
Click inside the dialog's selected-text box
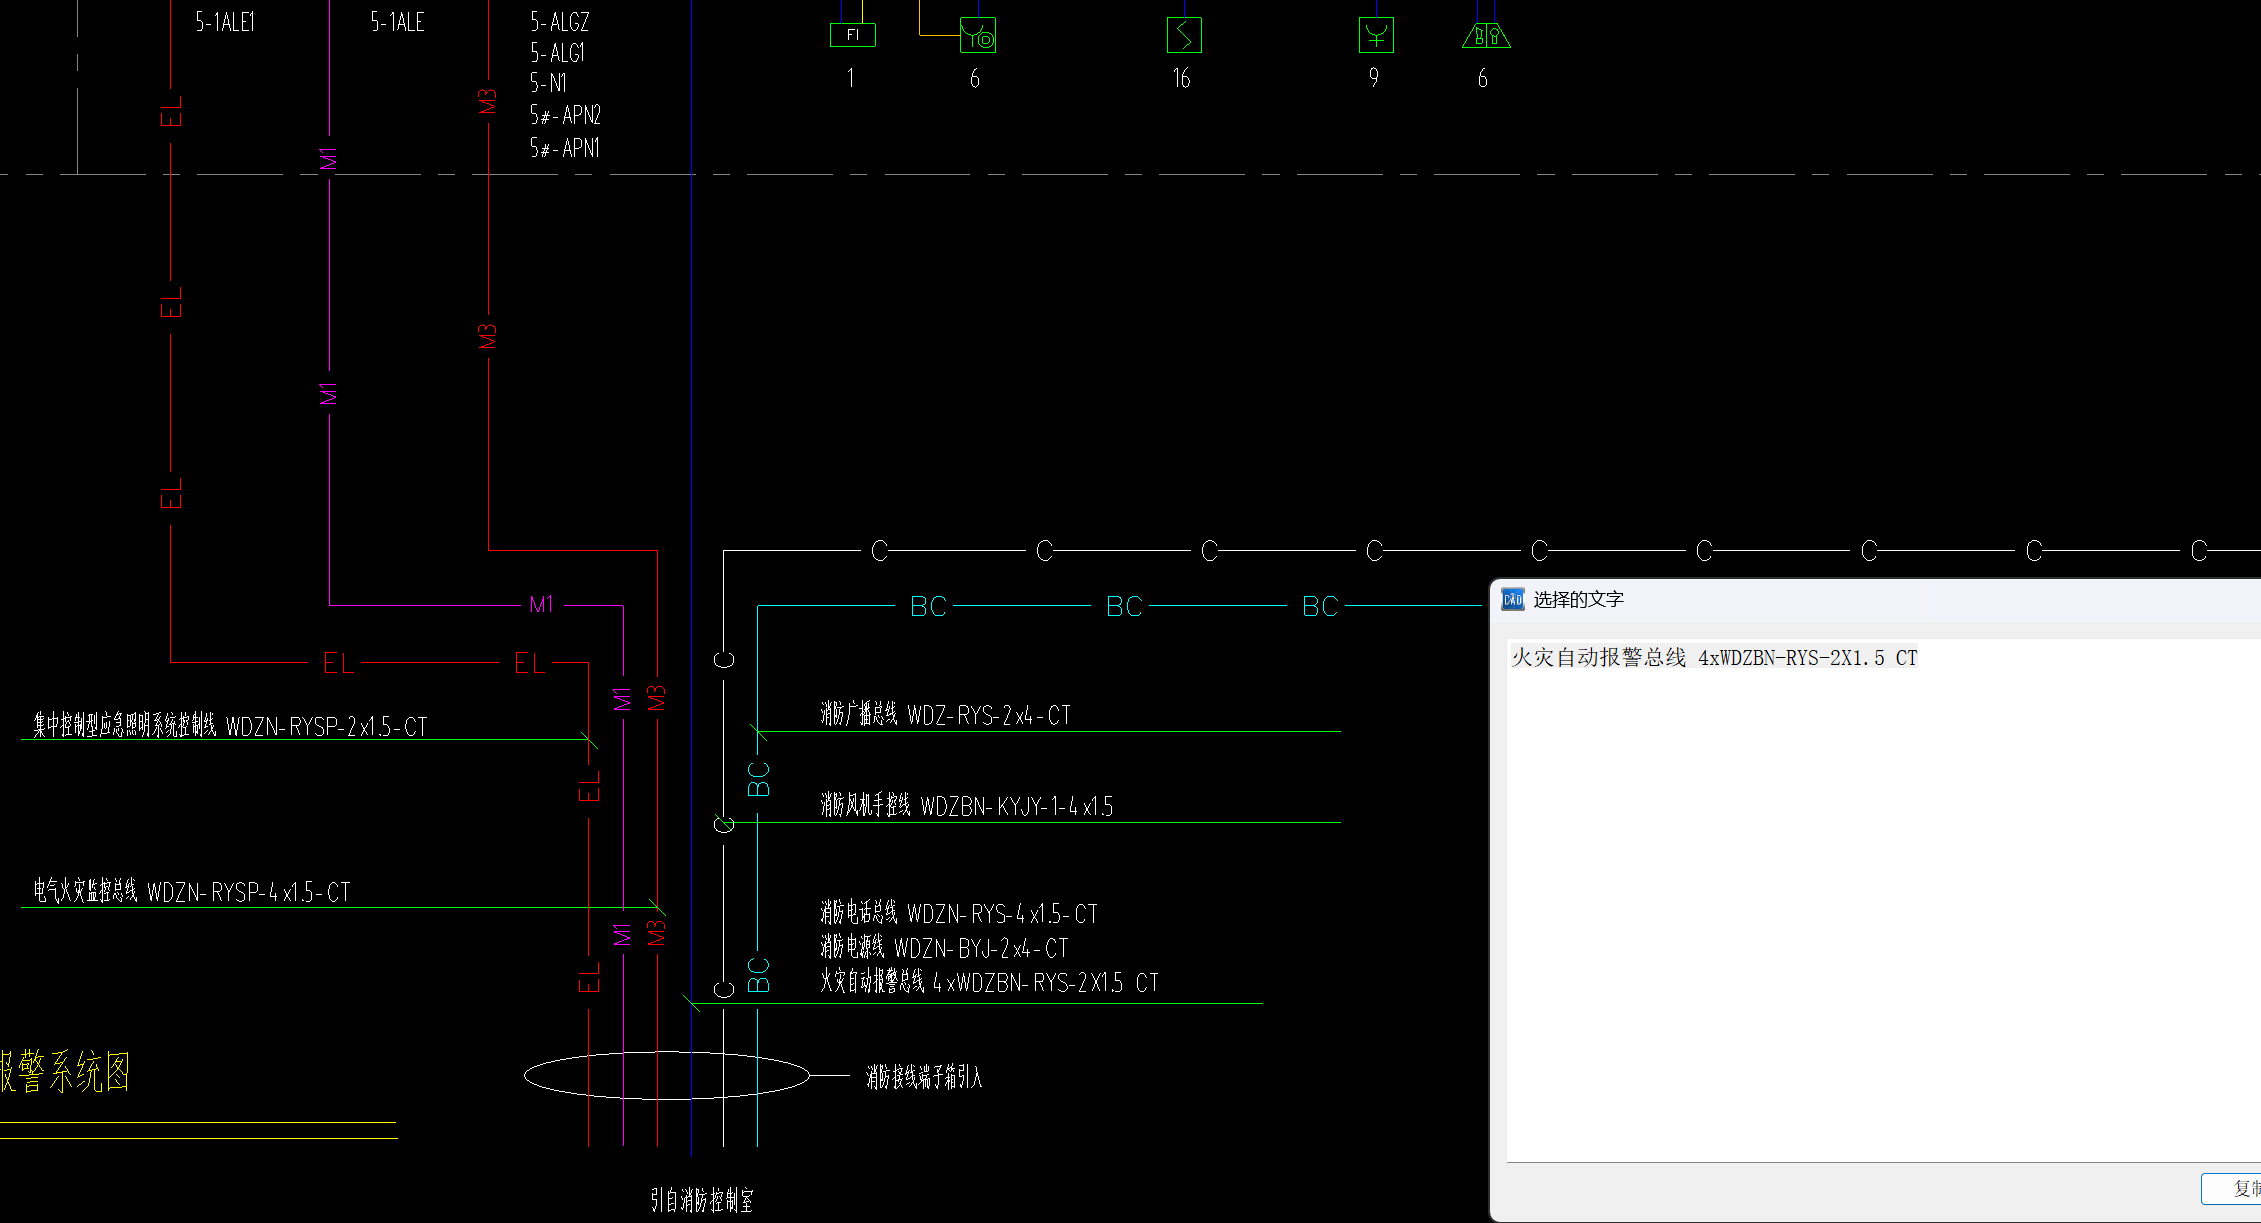click(1884, 900)
